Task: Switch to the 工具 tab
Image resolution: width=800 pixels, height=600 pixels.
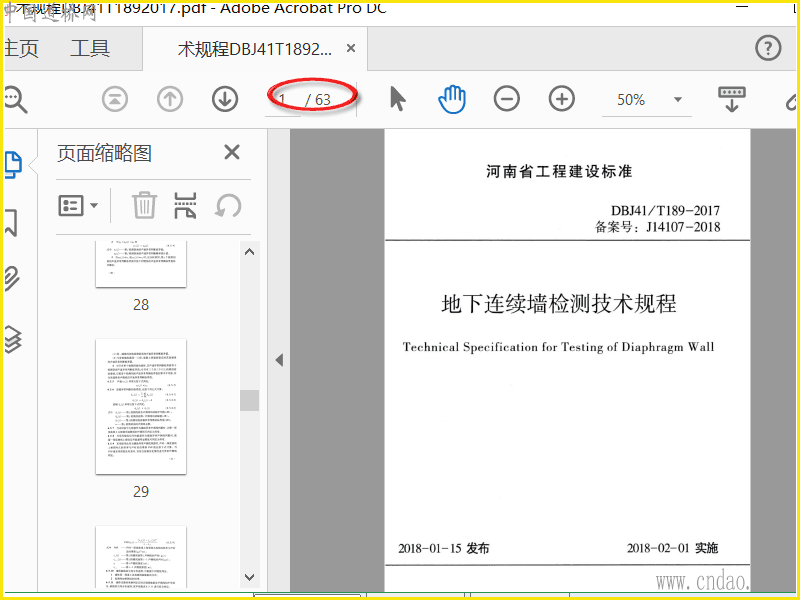Action: pyautogui.click(x=90, y=48)
